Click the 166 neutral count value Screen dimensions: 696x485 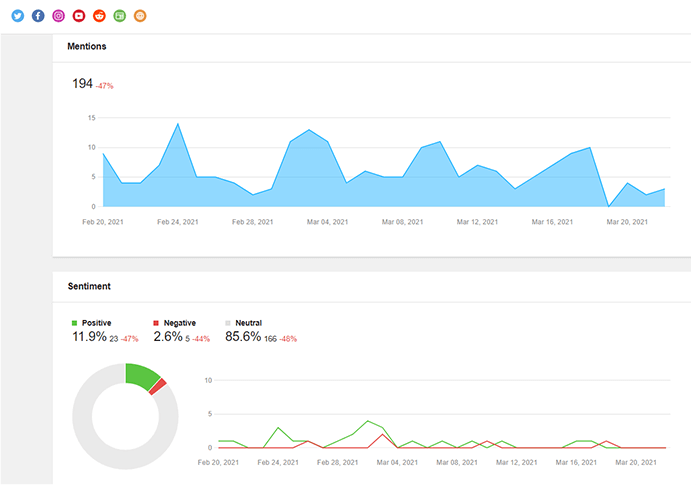coord(270,339)
